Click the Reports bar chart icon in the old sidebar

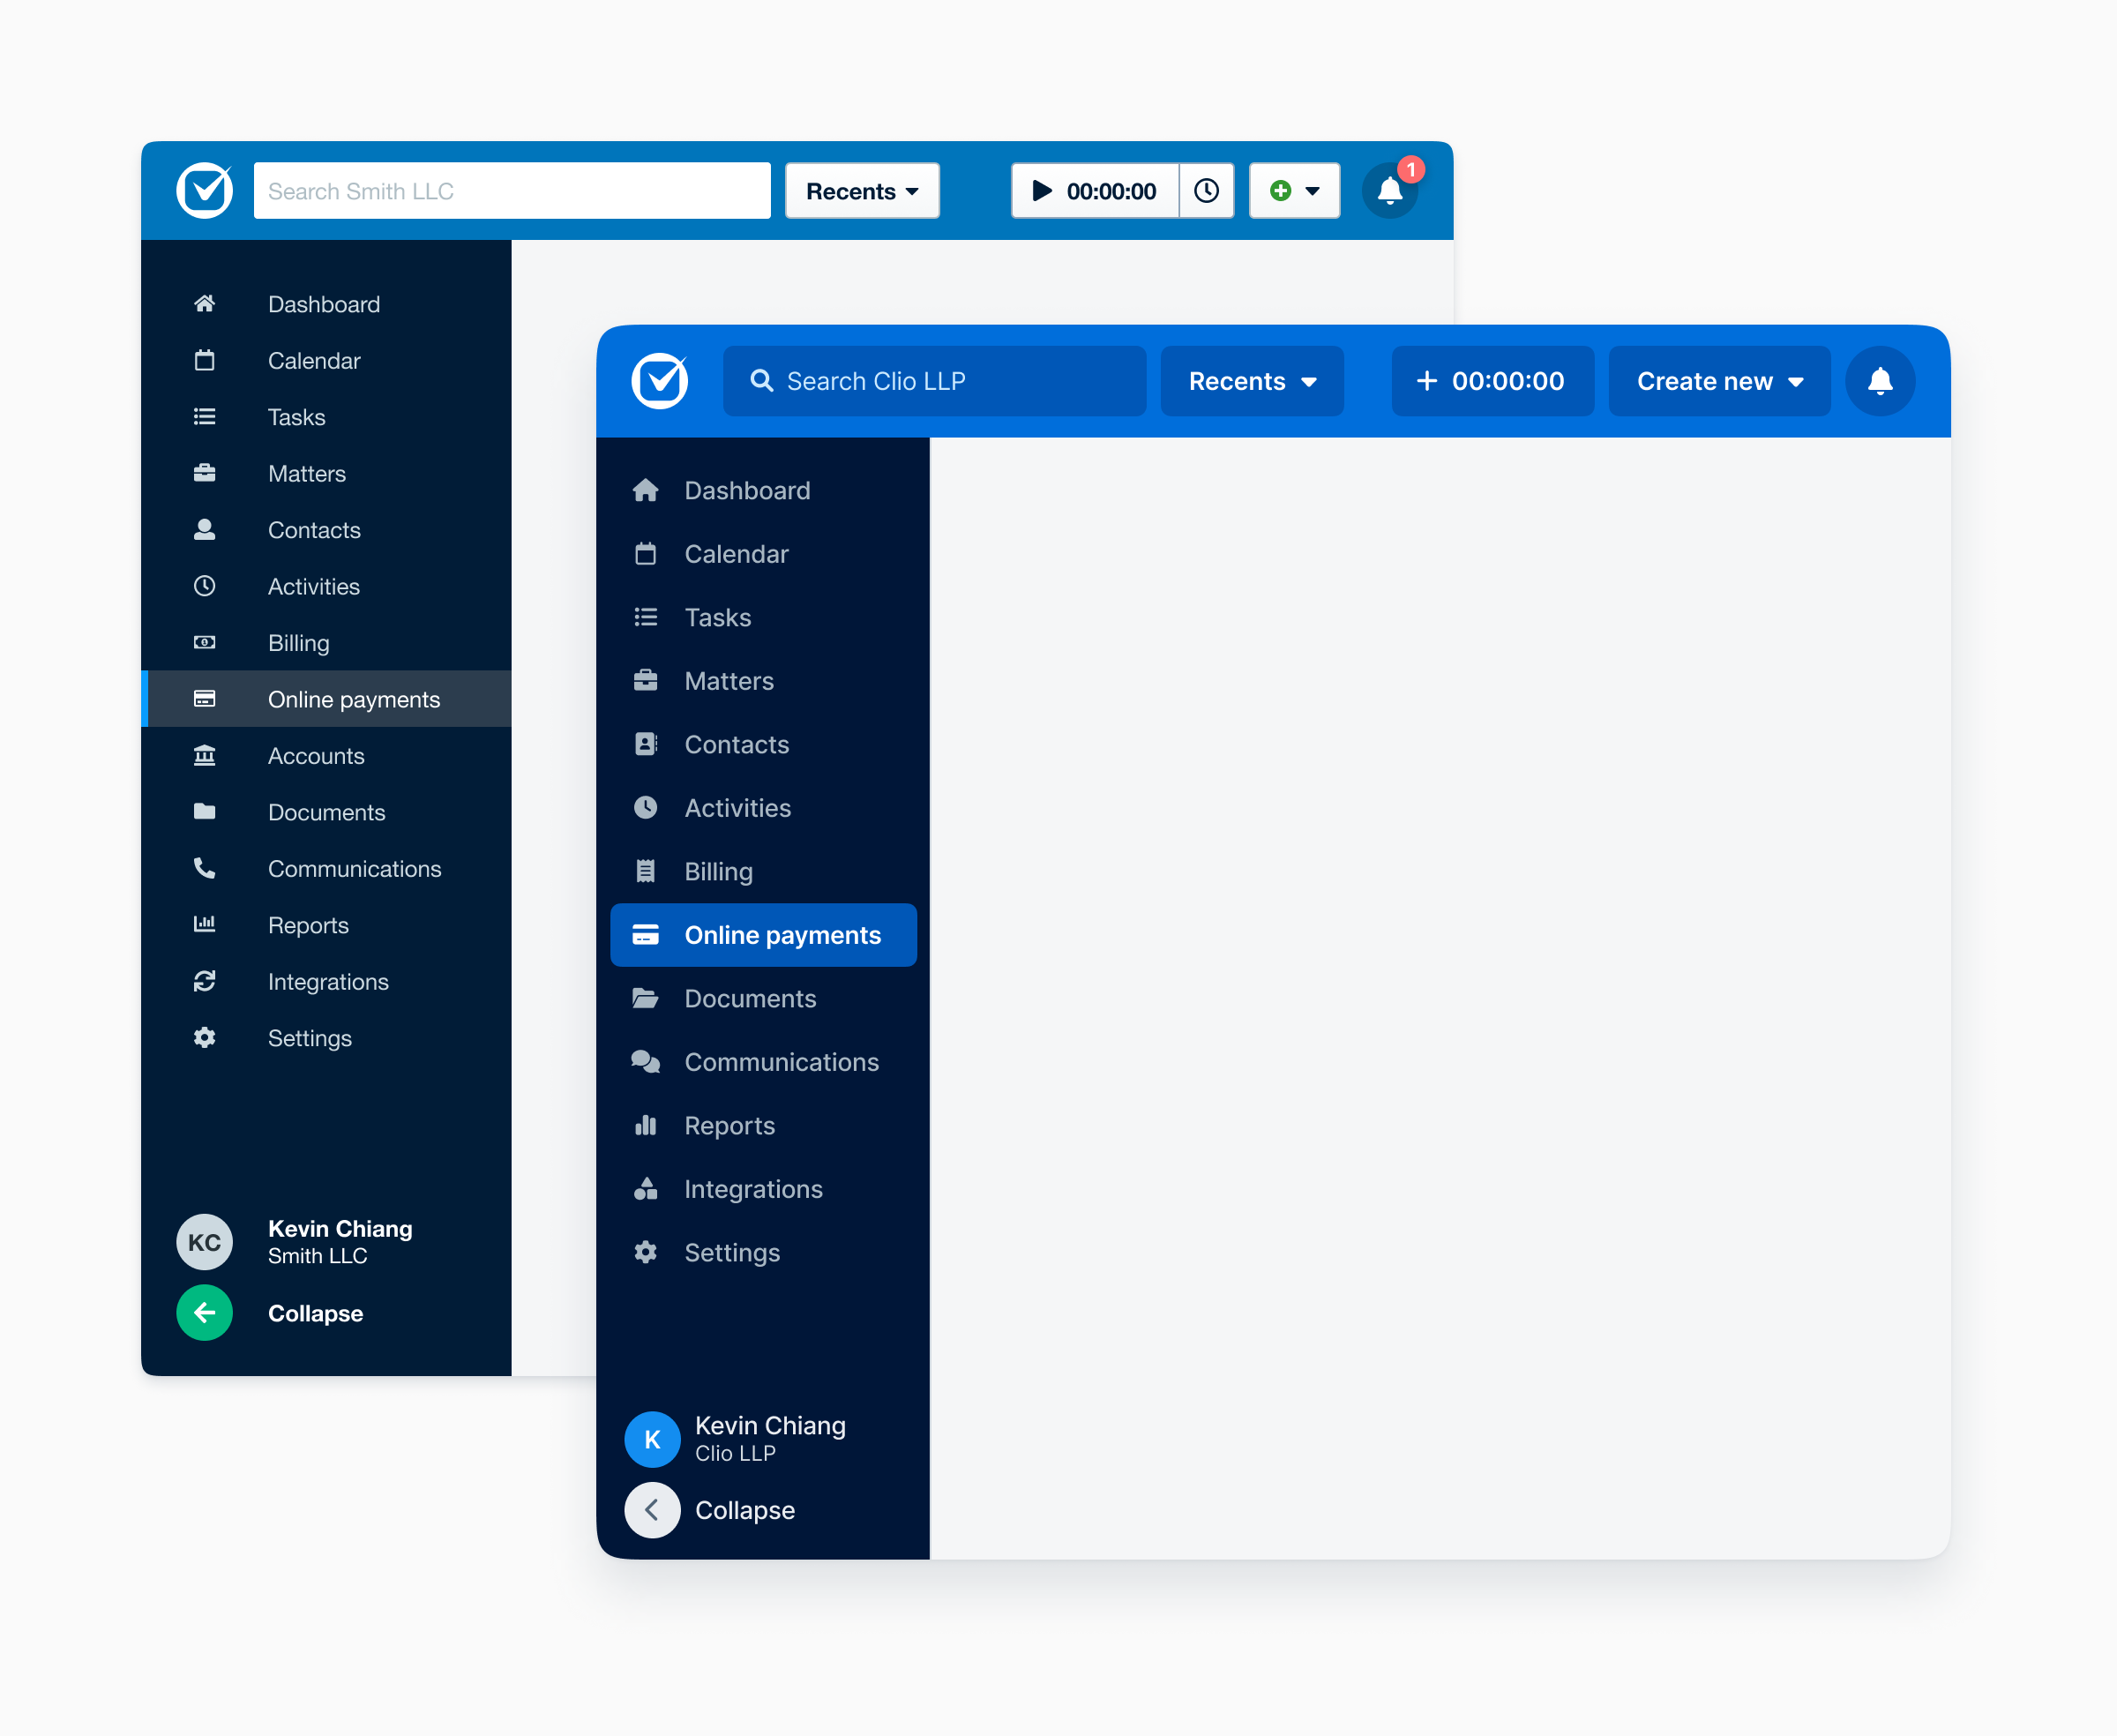205,925
